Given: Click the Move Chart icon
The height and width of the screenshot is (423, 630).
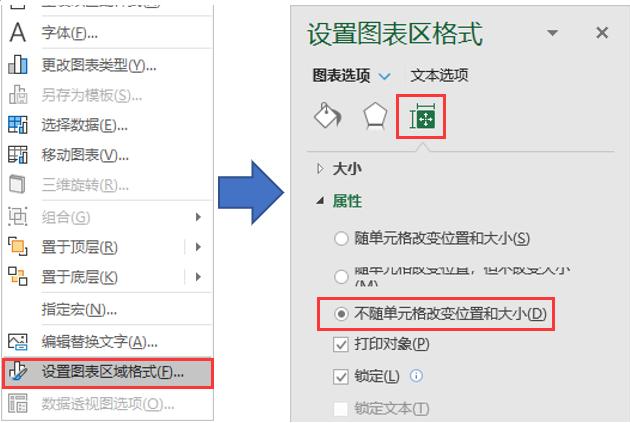Looking at the screenshot, I should (x=18, y=155).
